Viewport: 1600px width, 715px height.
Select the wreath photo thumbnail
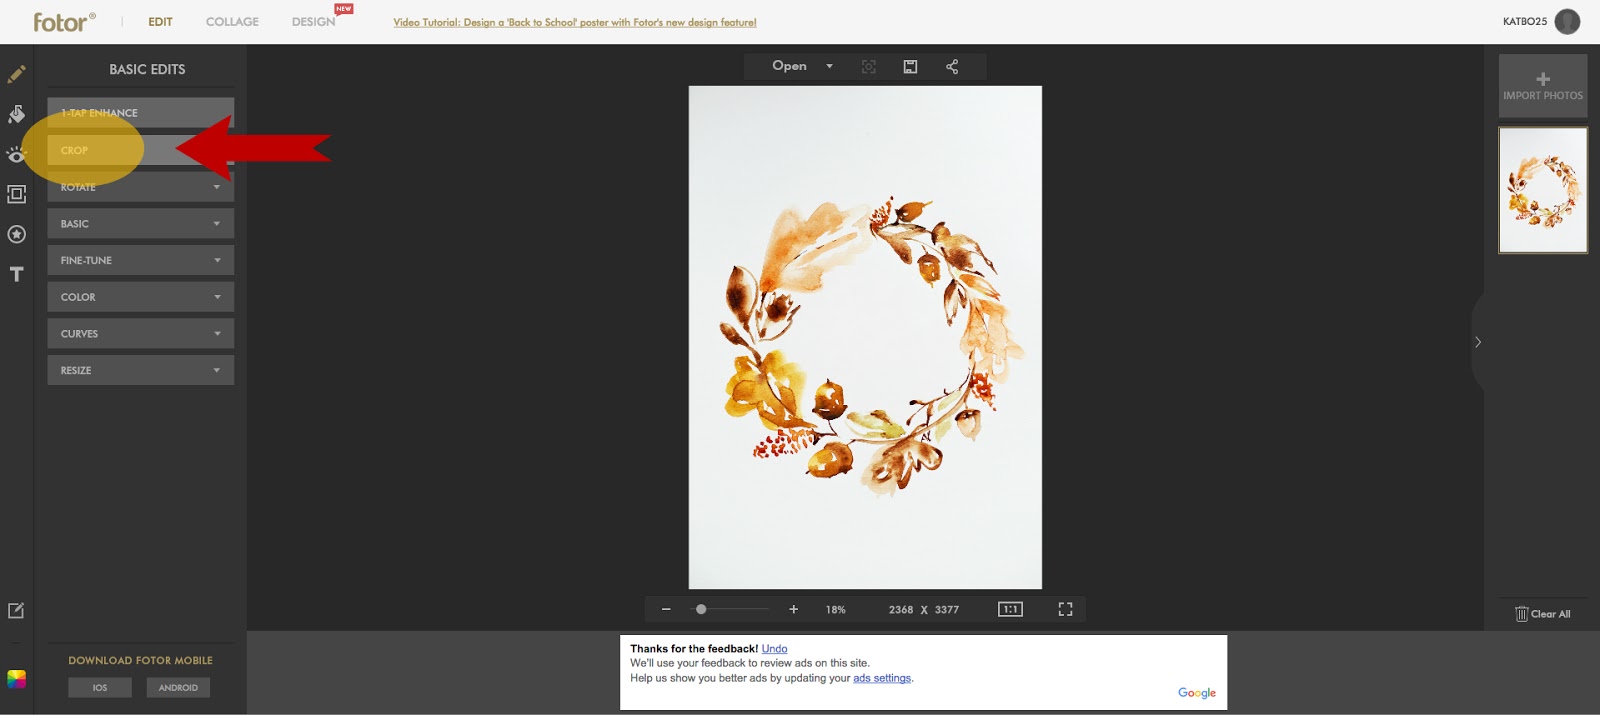1543,190
